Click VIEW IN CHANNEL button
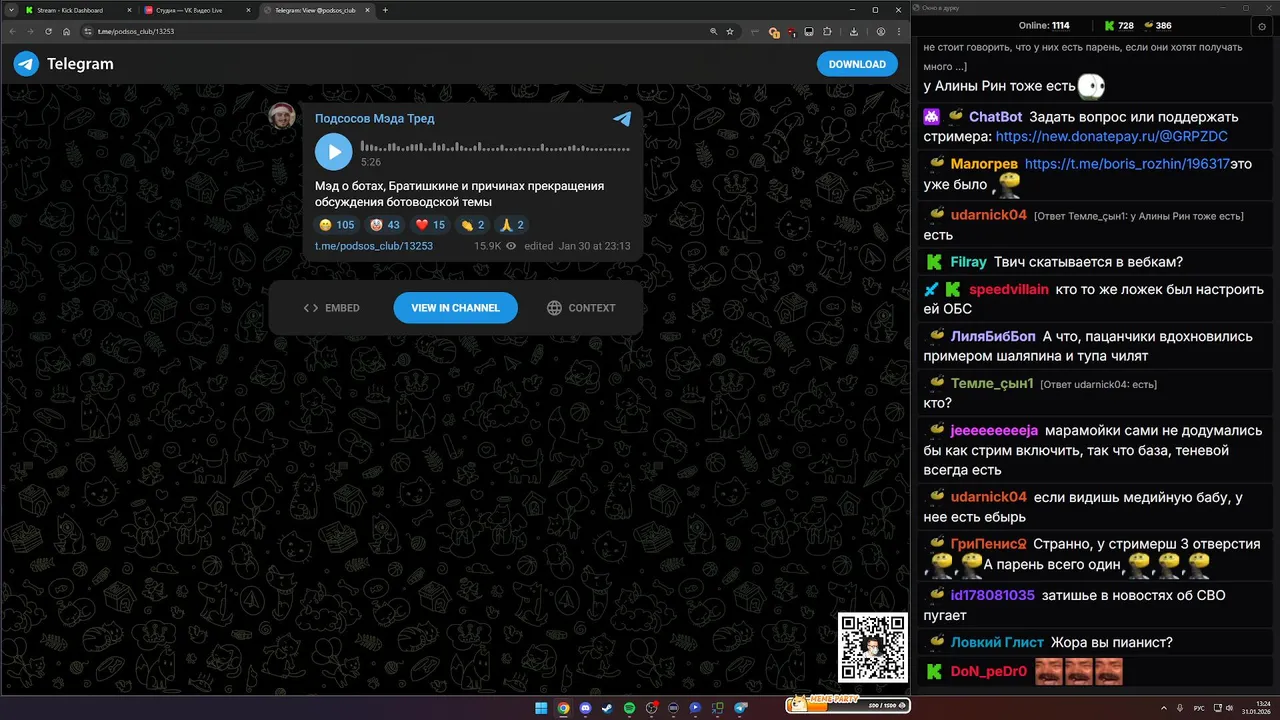The height and width of the screenshot is (720, 1280). (455, 308)
